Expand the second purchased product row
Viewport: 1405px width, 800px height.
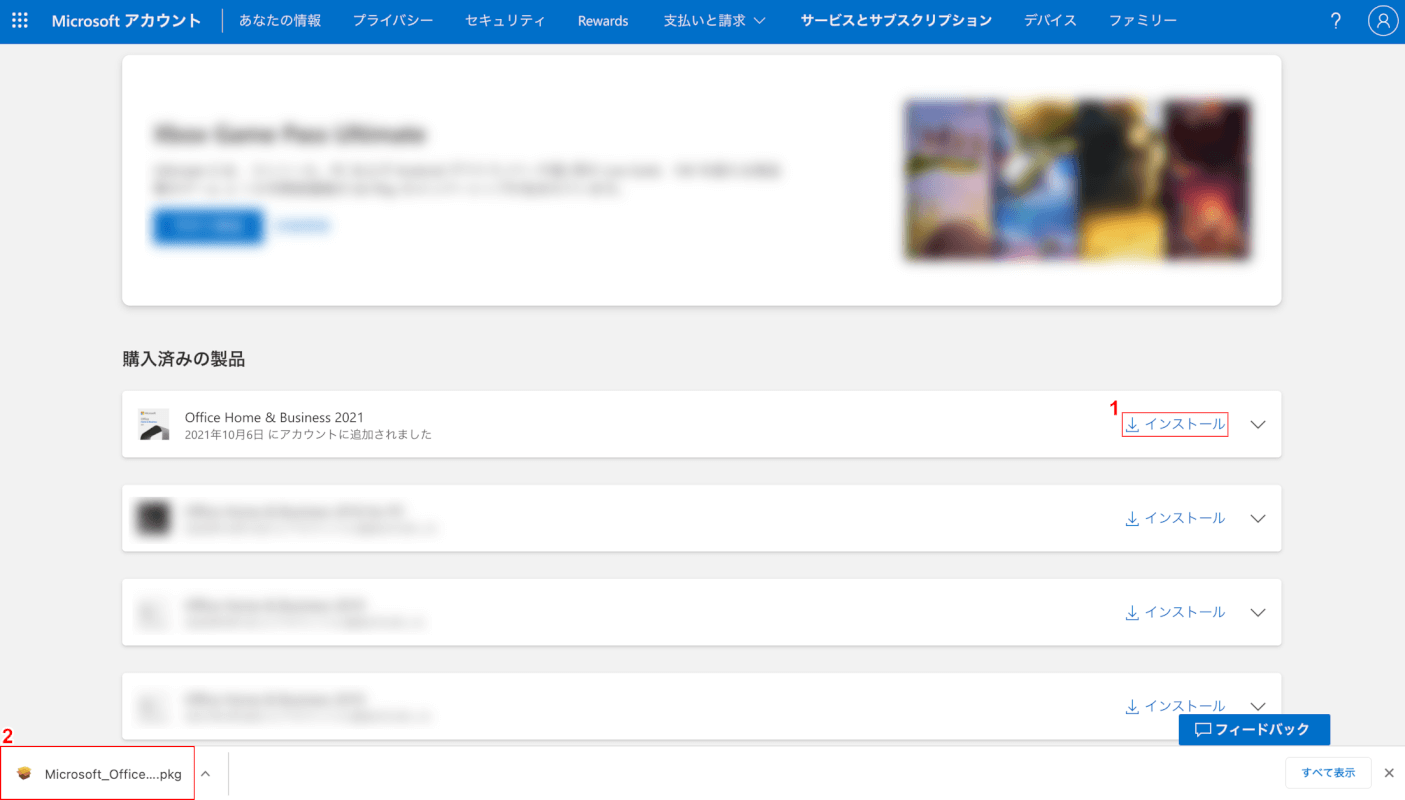[1258, 518]
